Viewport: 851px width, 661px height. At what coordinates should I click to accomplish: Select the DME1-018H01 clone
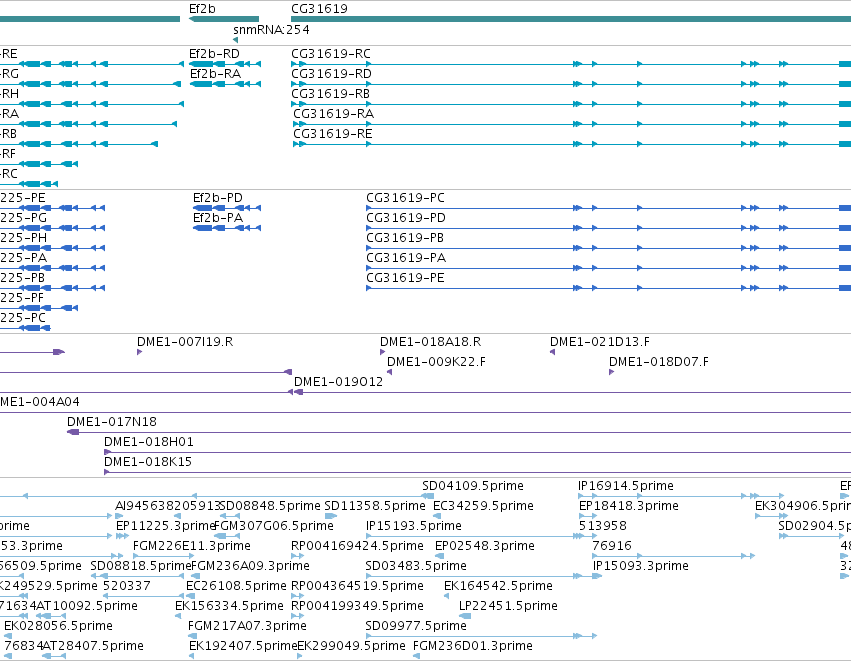(149, 442)
